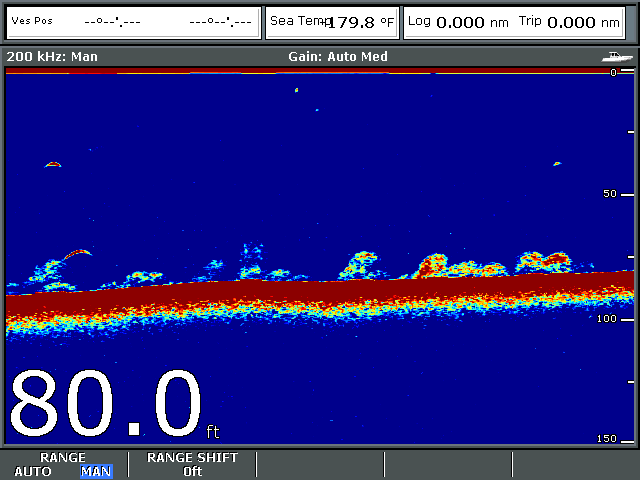This screenshot has height=480, width=640.
Task: Select AUTO range mode
Action: point(33,471)
